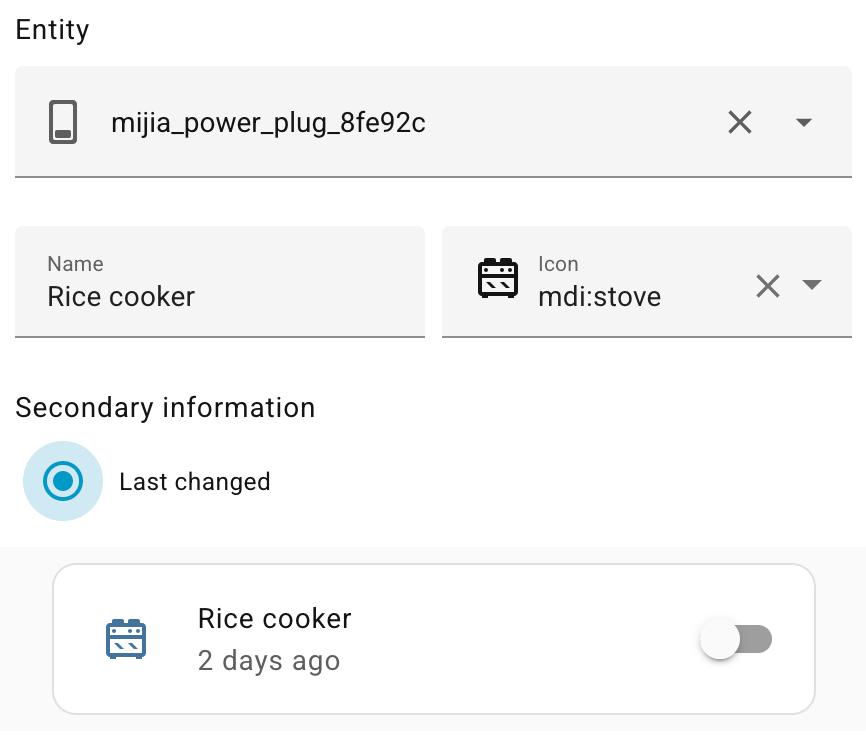Open the Icon picker dropdown arrow
Screen dimensions: 866x741
[x=812, y=285]
